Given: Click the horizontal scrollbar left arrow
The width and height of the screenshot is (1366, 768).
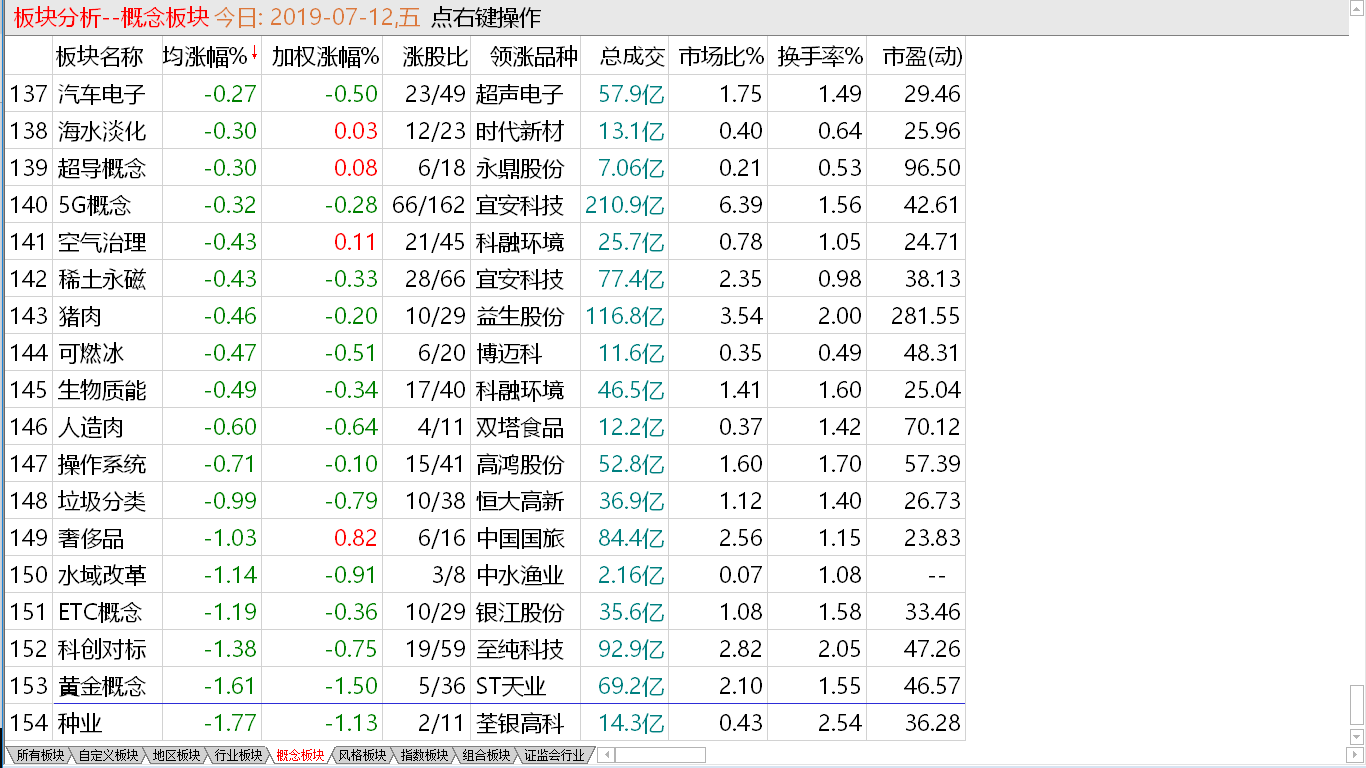Looking at the screenshot, I should pyautogui.click(x=606, y=755).
